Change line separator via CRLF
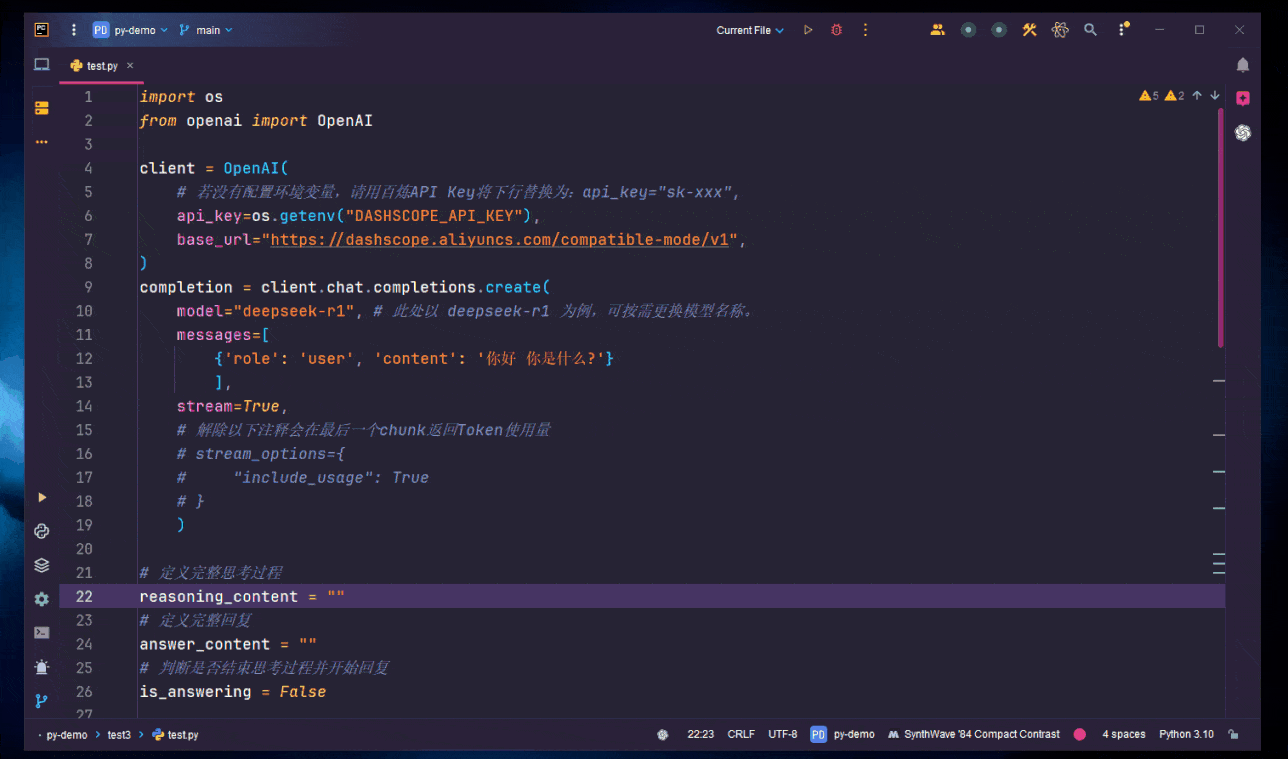Image resolution: width=1288 pixels, height=759 pixels. [741, 735]
